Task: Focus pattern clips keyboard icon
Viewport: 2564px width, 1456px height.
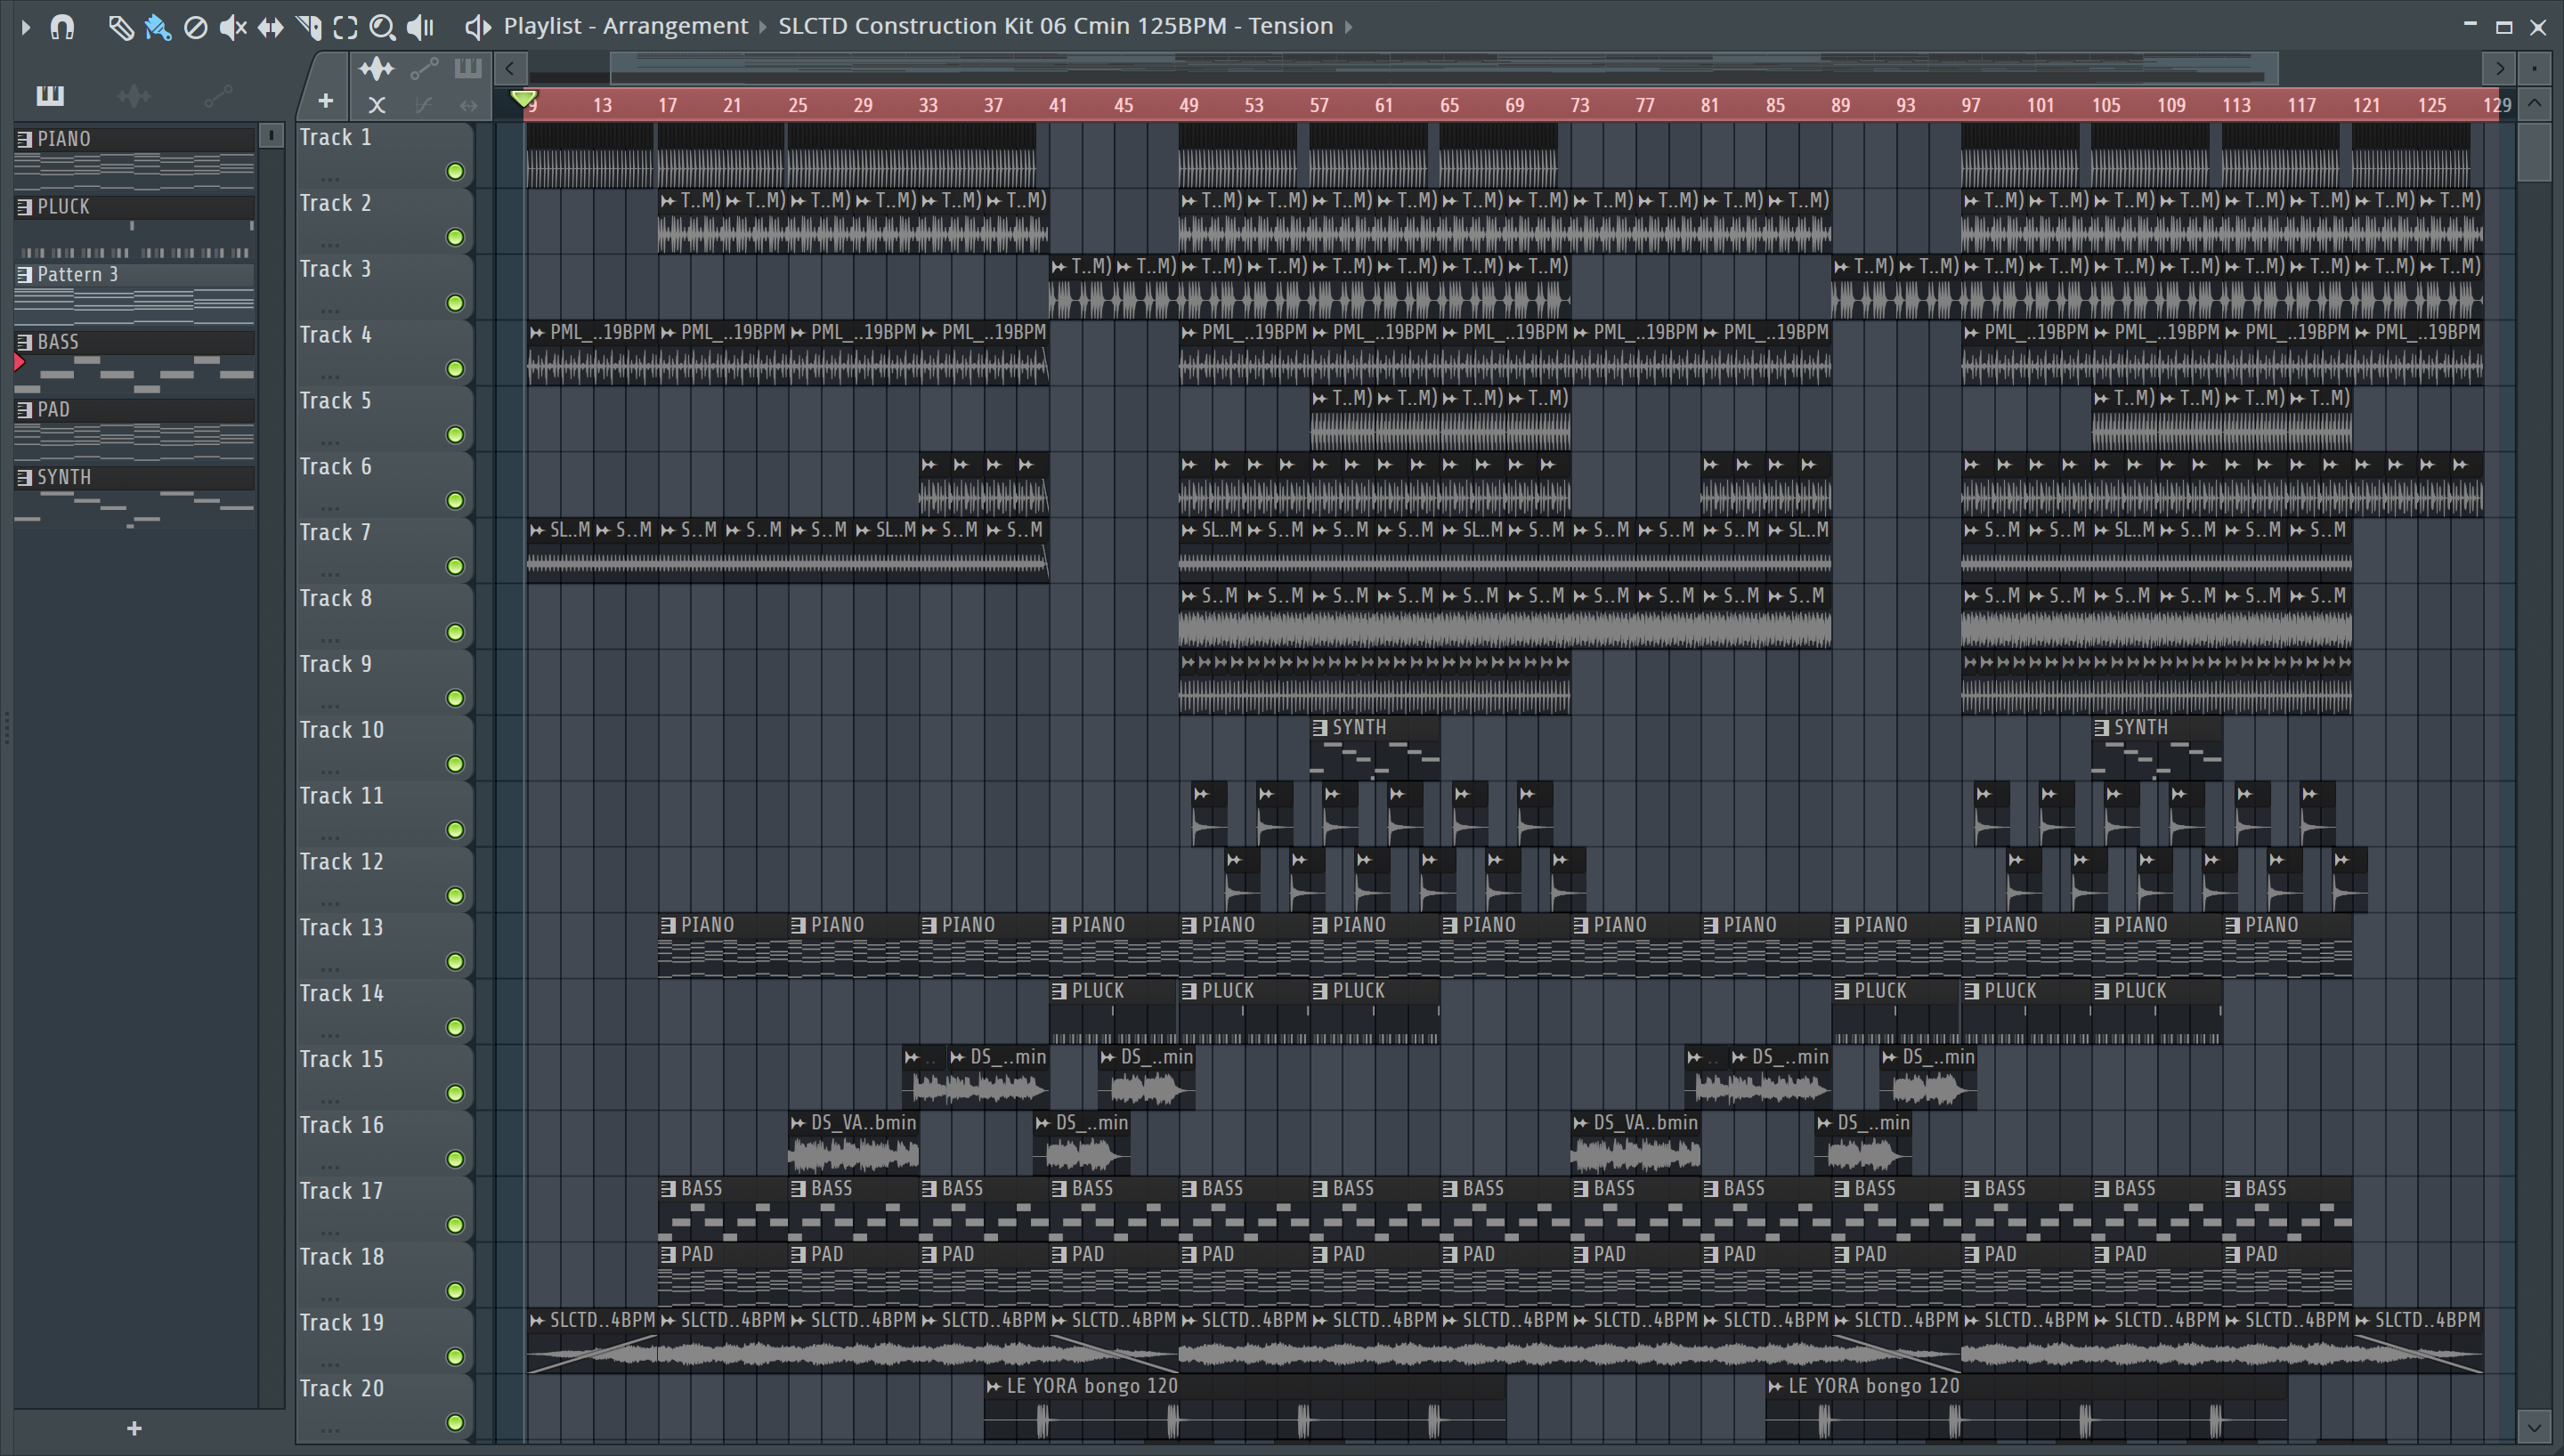Action: click(x=468, y=68)
